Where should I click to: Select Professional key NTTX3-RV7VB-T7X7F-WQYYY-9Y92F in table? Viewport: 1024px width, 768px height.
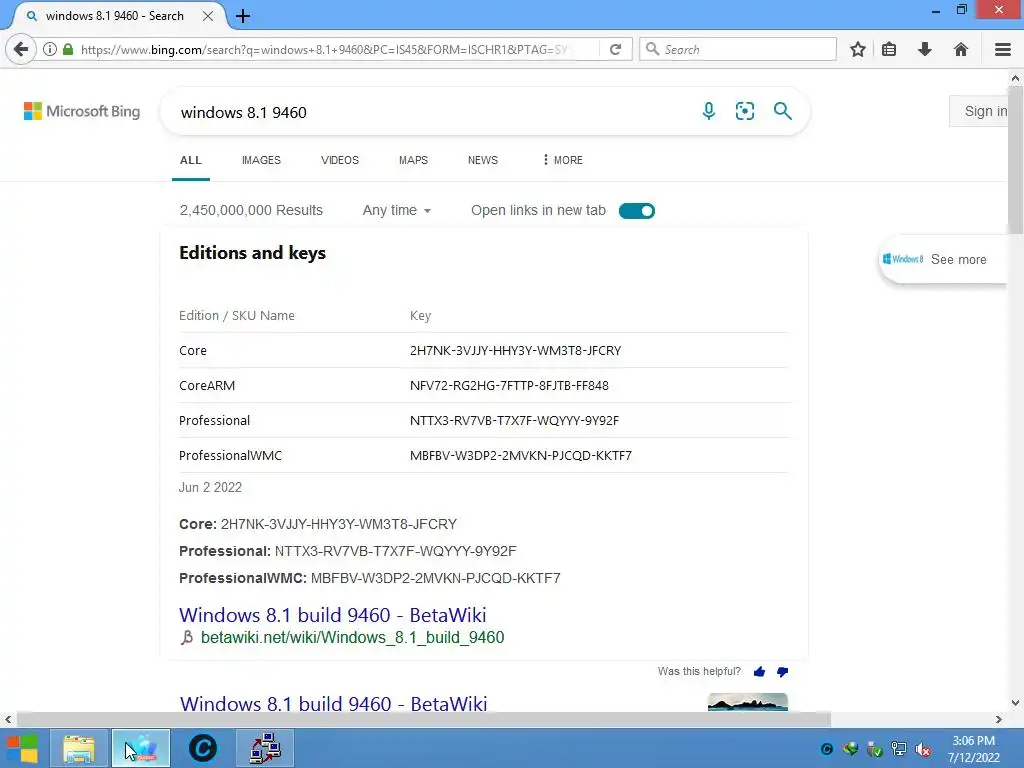point(514,421)
